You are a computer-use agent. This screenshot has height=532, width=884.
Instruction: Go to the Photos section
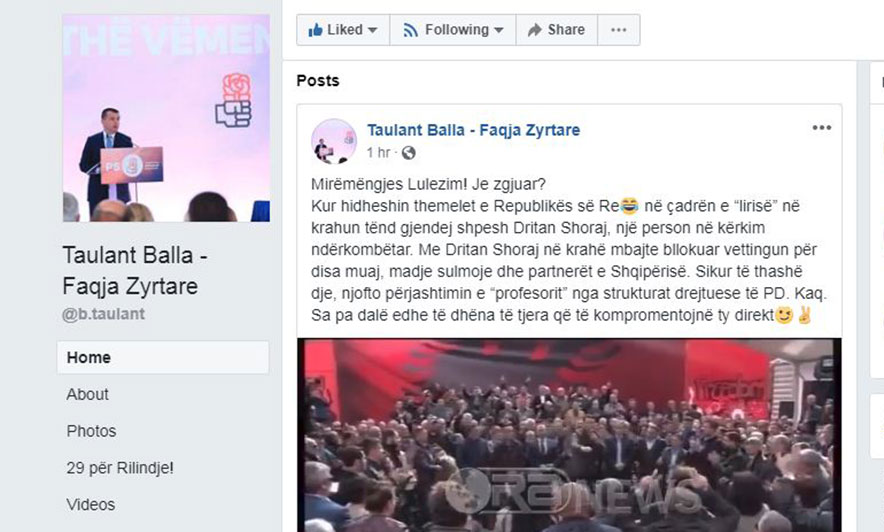coord(91,431)
